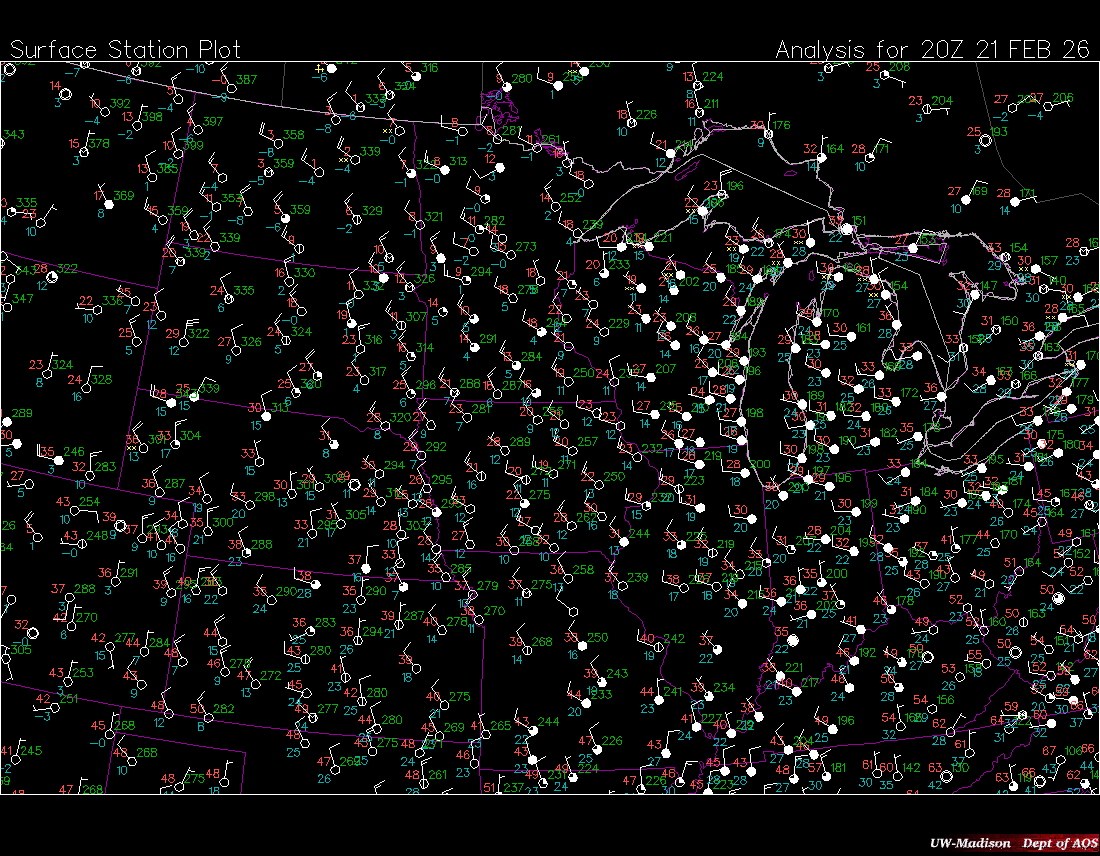Click the double-circle station reading 25 and 193
Viewport: 1100px width, 856px height.
[985, 140]
